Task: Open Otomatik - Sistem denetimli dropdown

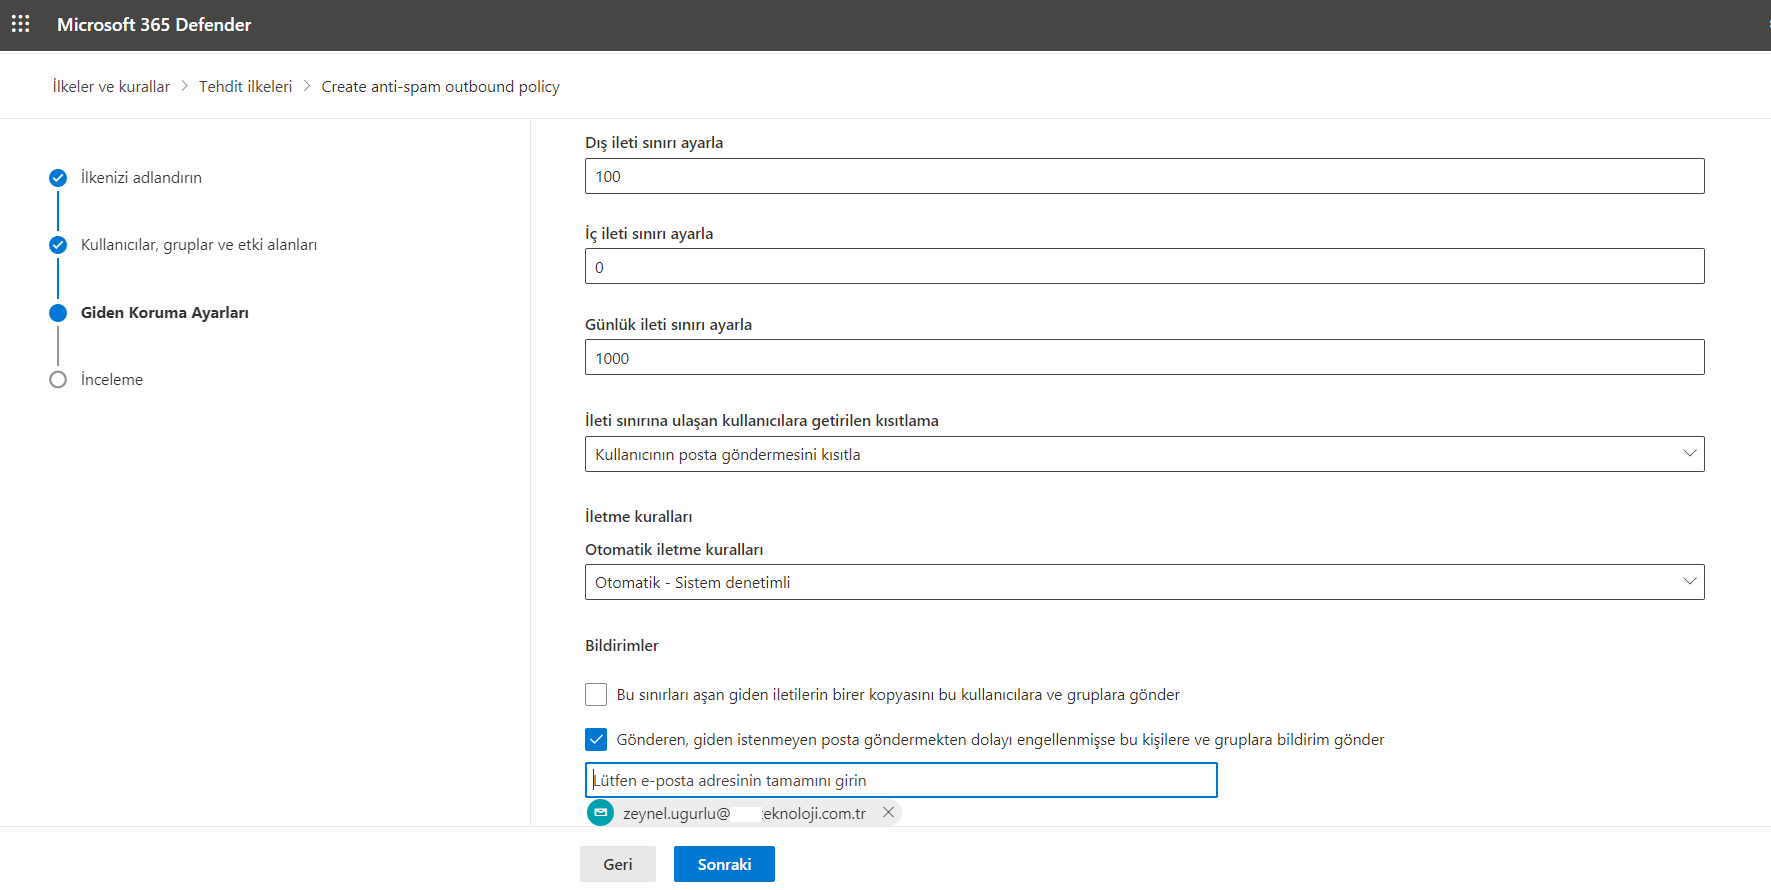Action: pos(1144,582)
